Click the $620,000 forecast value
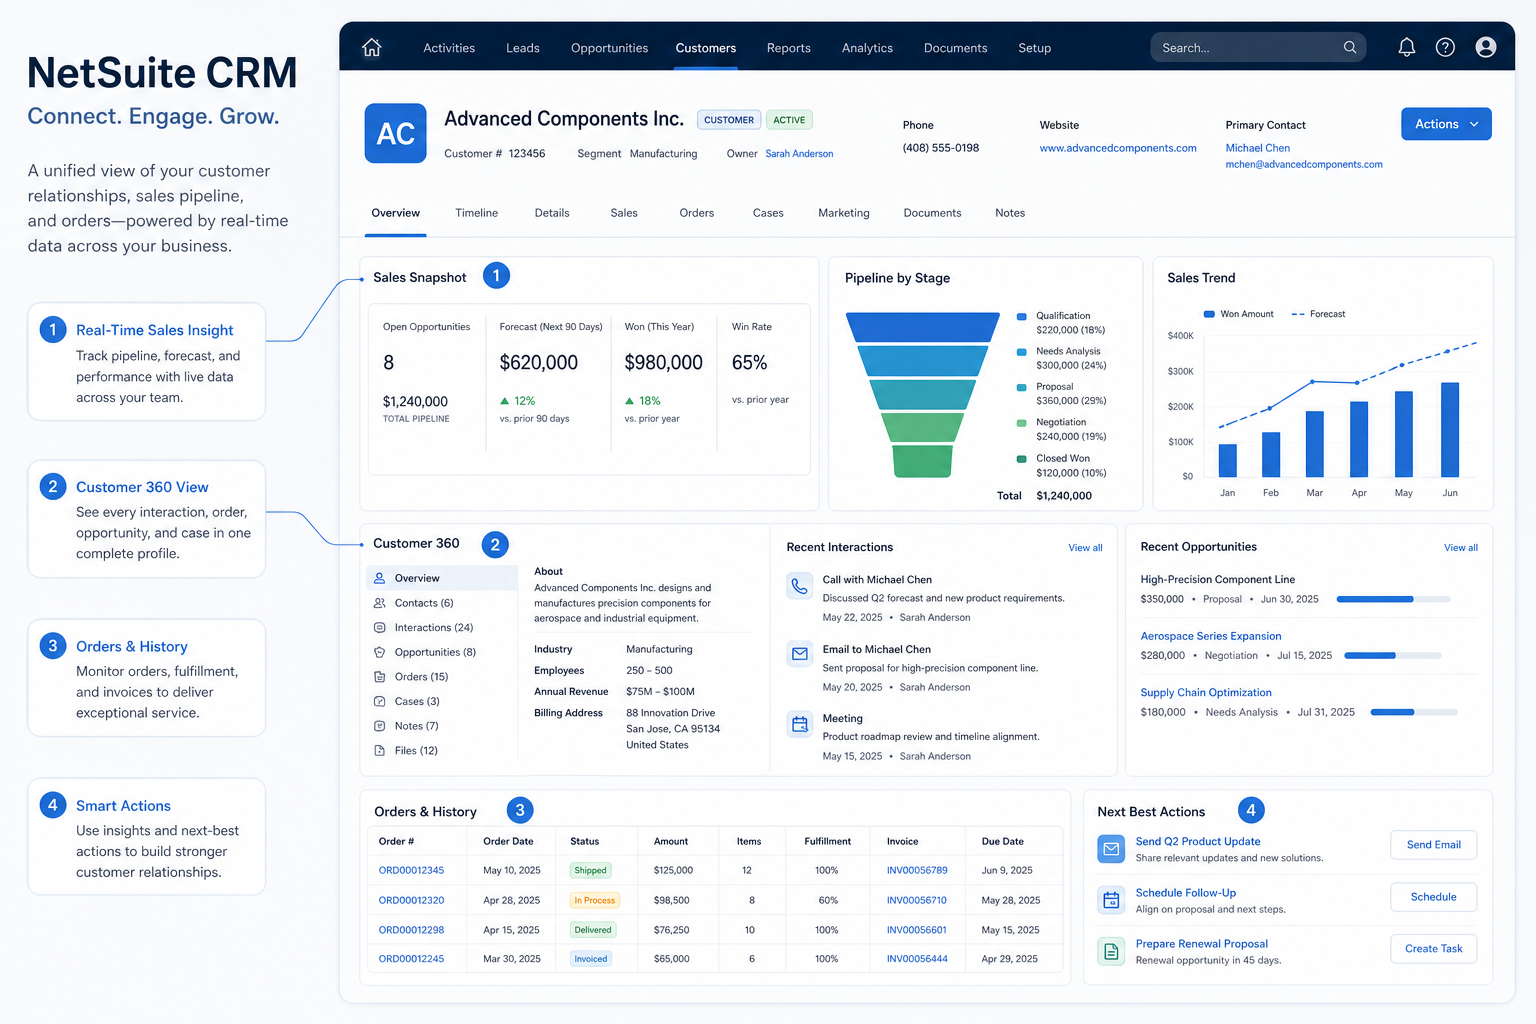 click(x=539, y=363)
